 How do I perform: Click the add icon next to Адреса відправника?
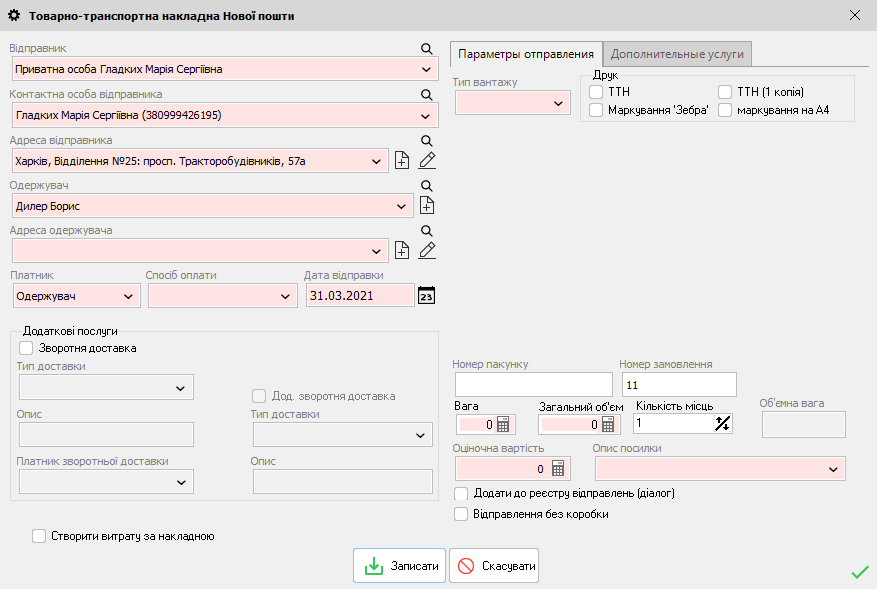tap(402, 160)
